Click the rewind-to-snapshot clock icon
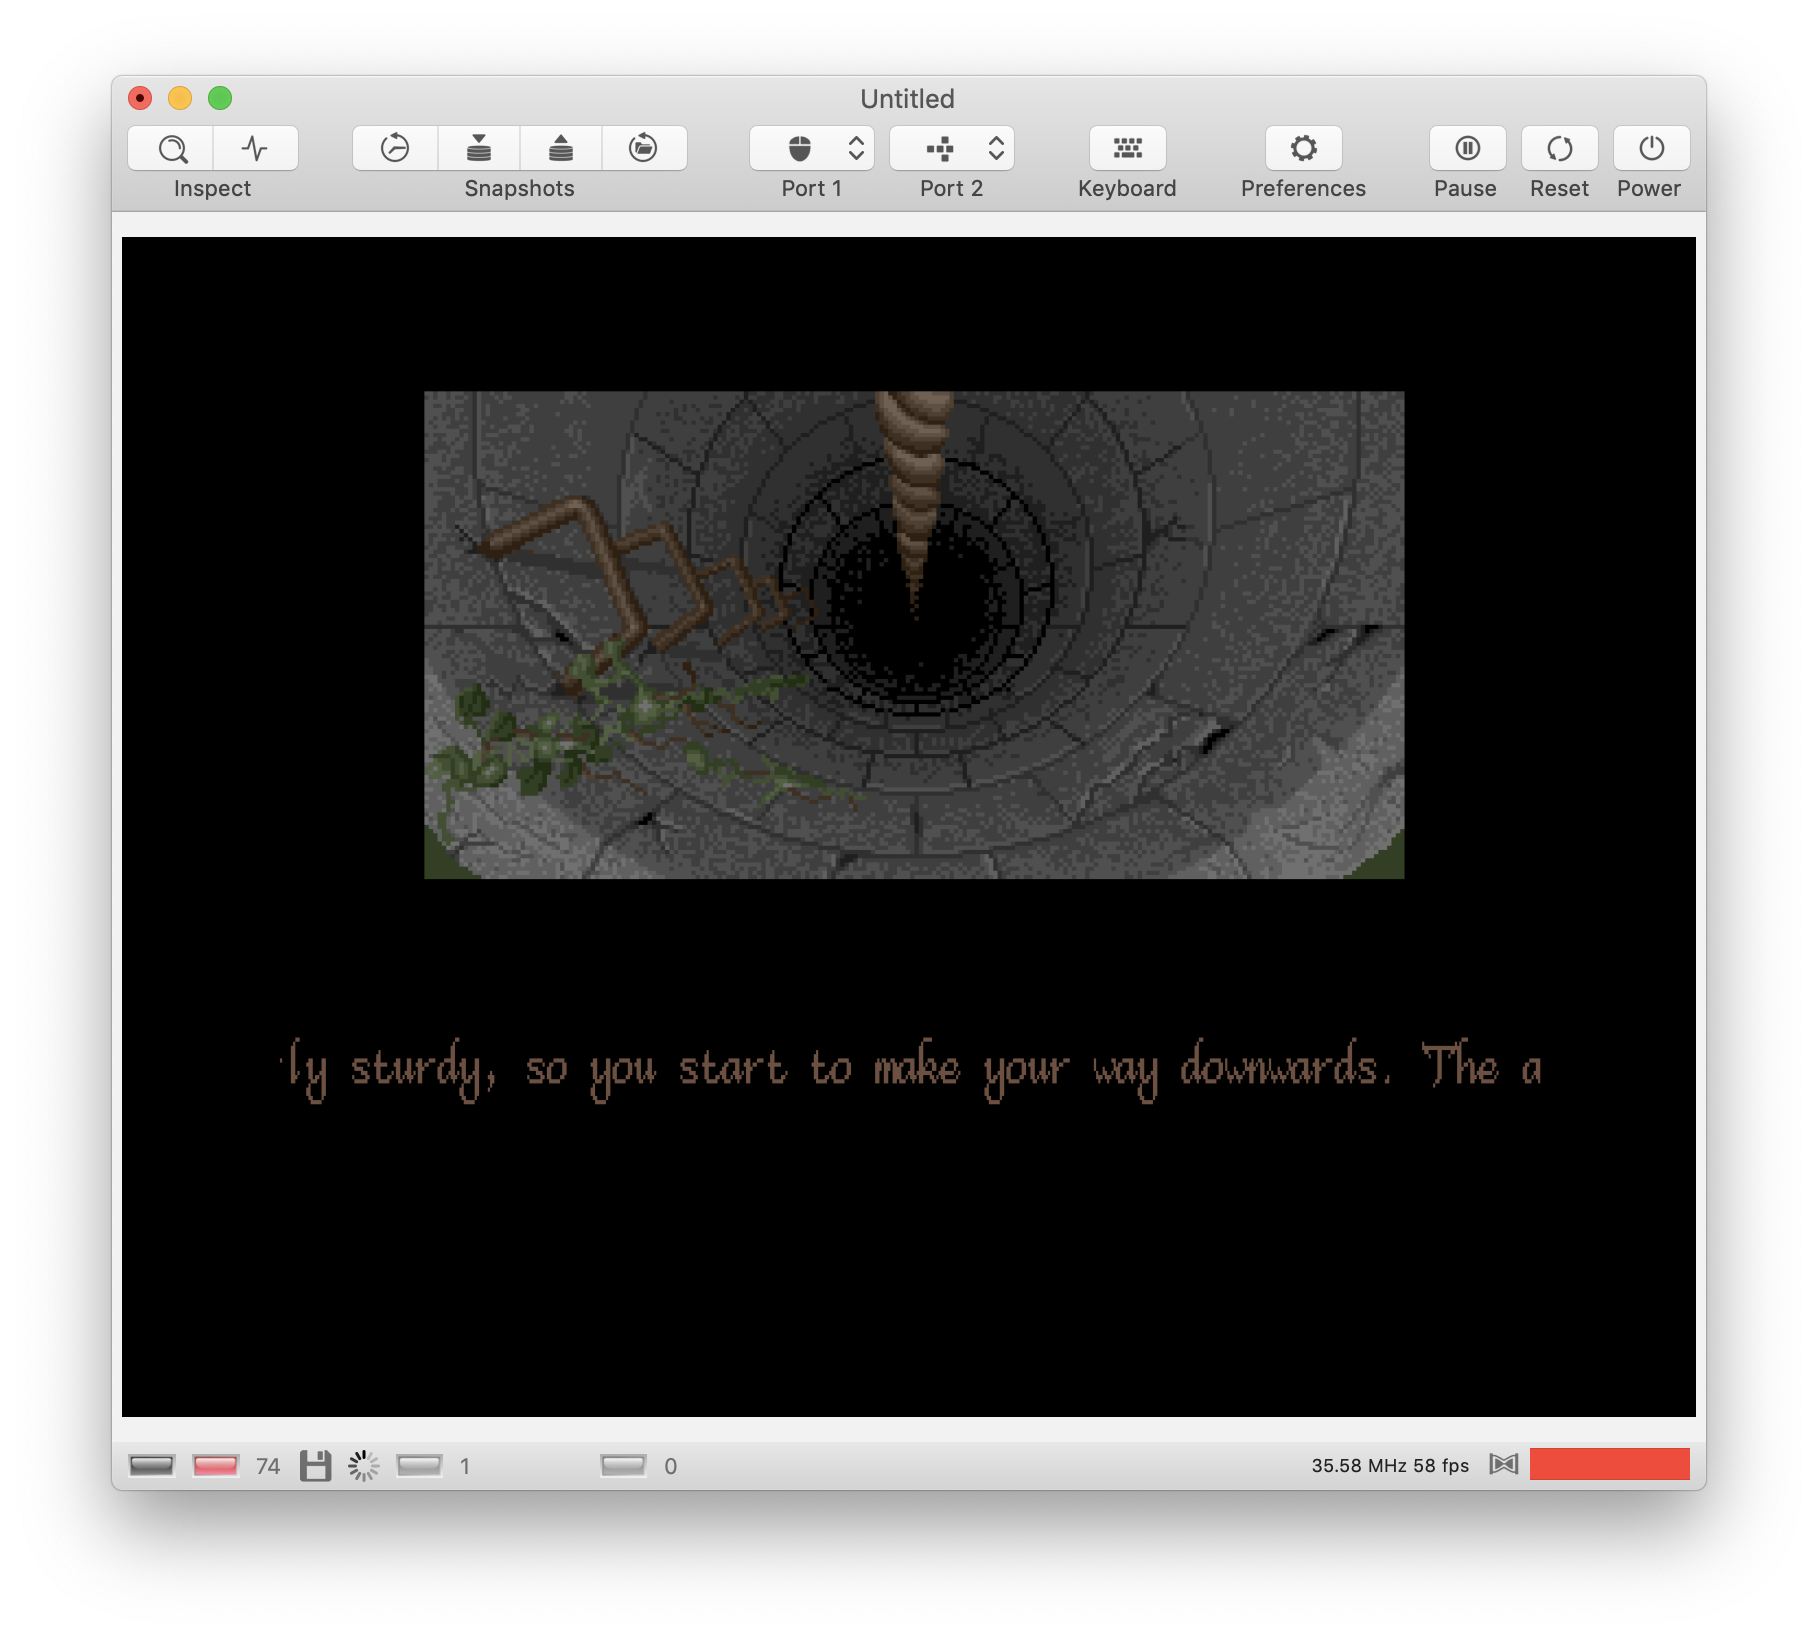The height and width of the screenshot is (1638, 1818). coord(395,149)
